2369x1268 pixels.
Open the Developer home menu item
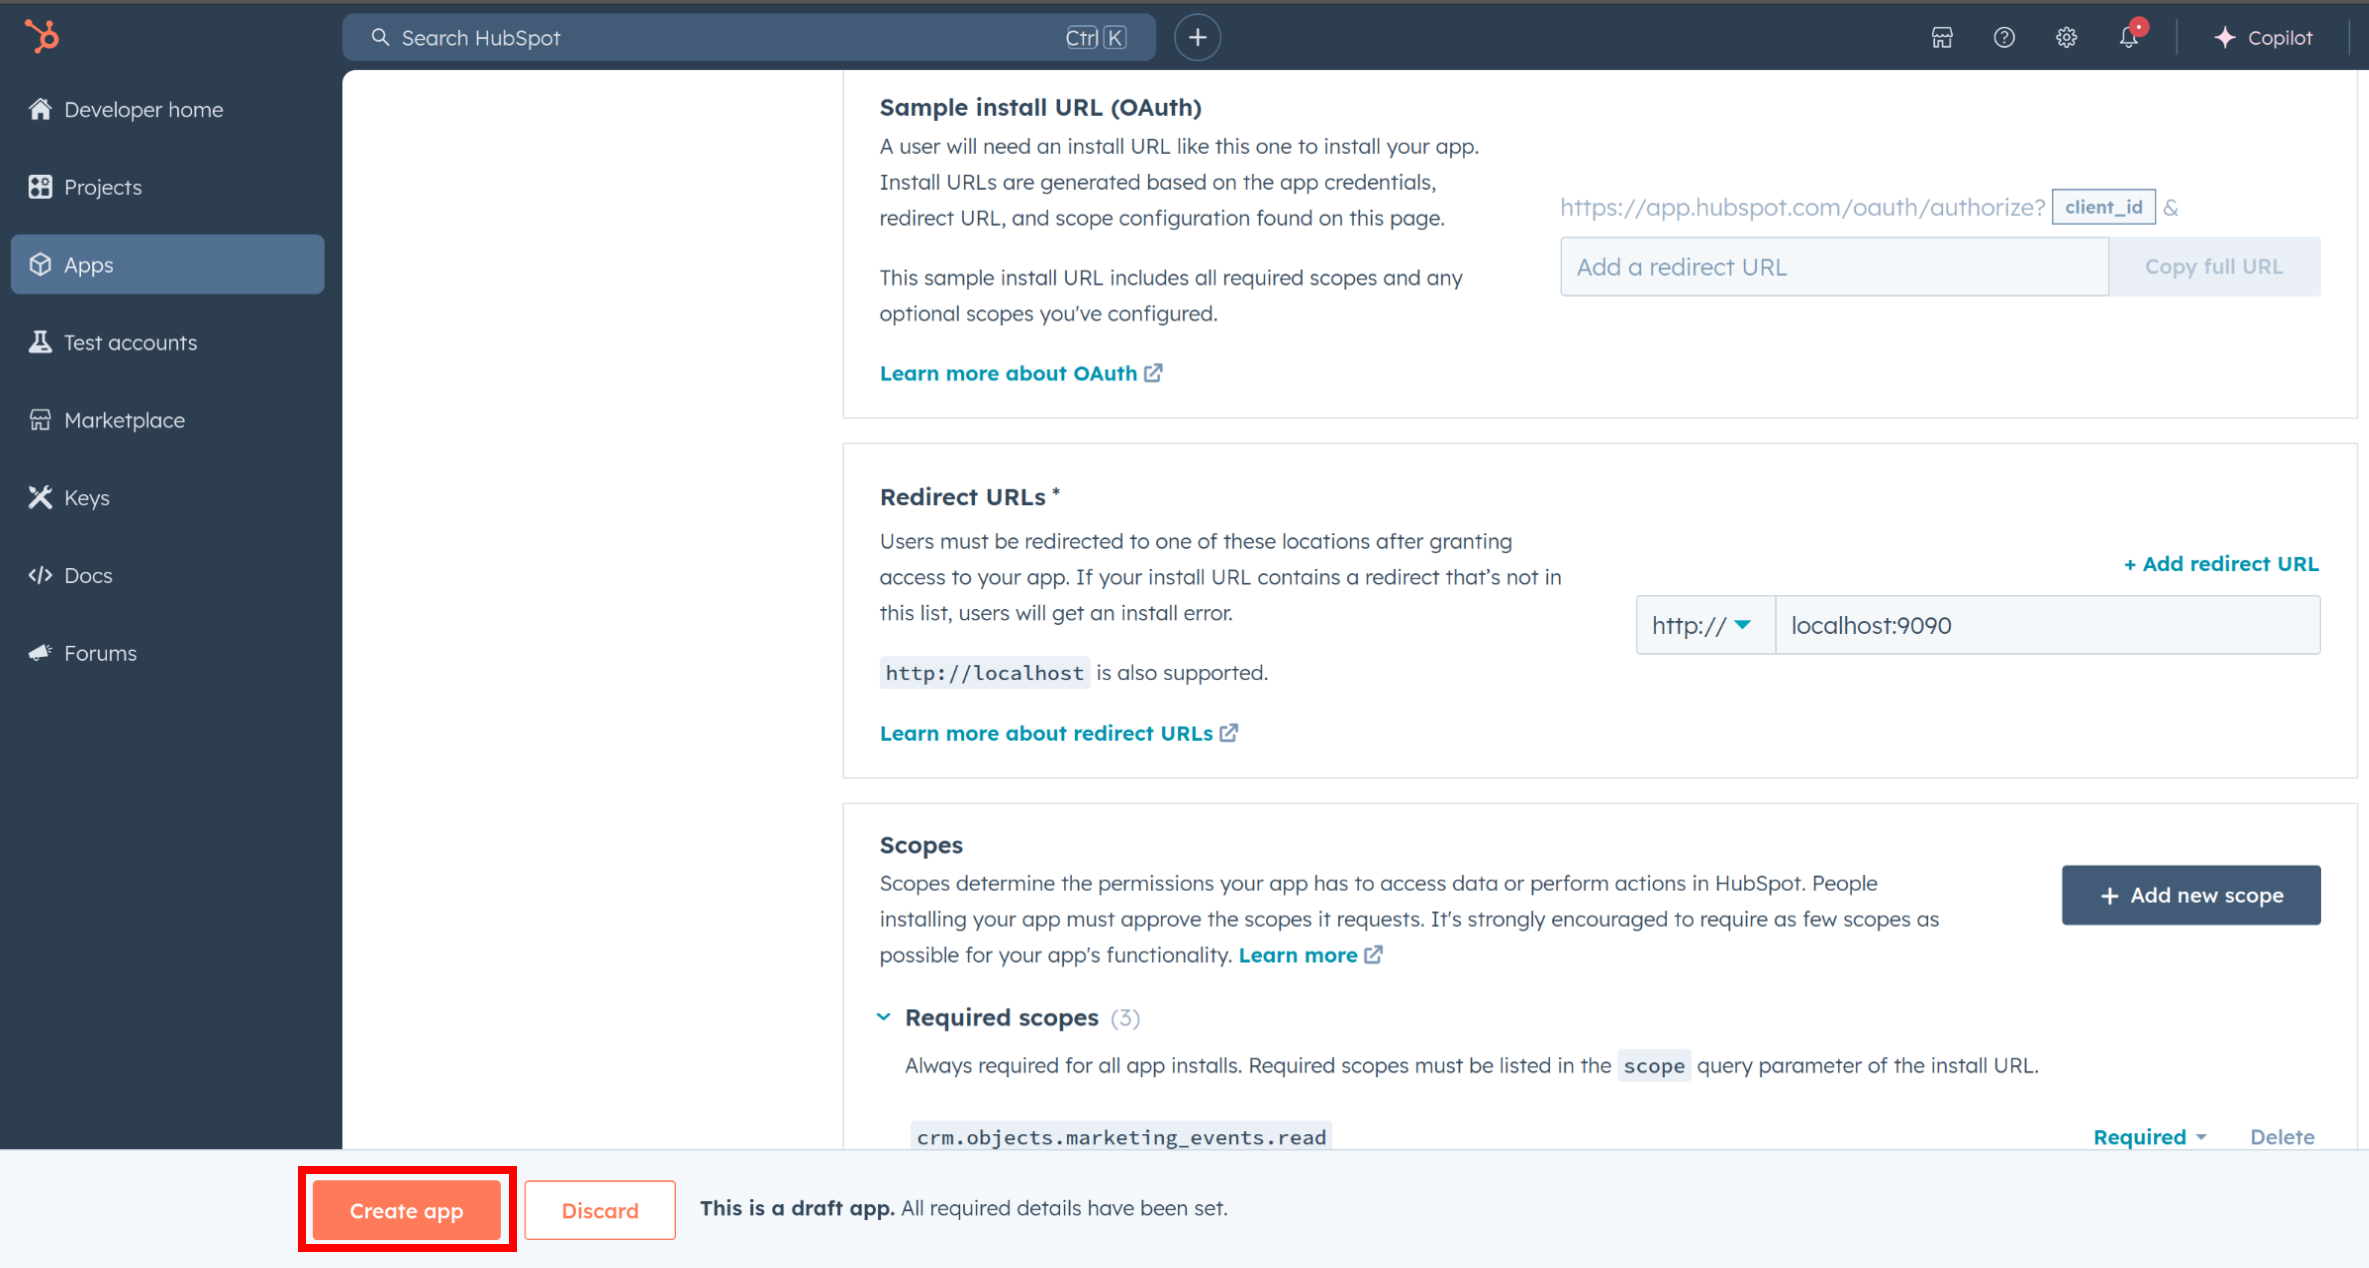pyautogui.click(x=143, y=108)
